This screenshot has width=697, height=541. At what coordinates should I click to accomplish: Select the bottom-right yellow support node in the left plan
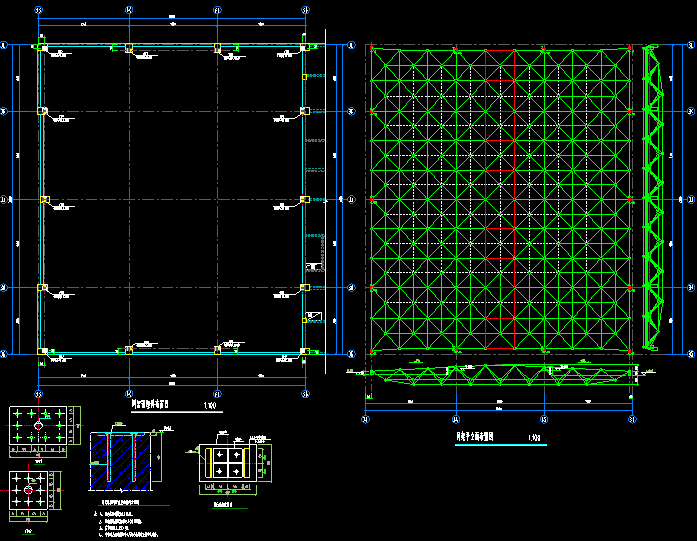click(305, 352)
